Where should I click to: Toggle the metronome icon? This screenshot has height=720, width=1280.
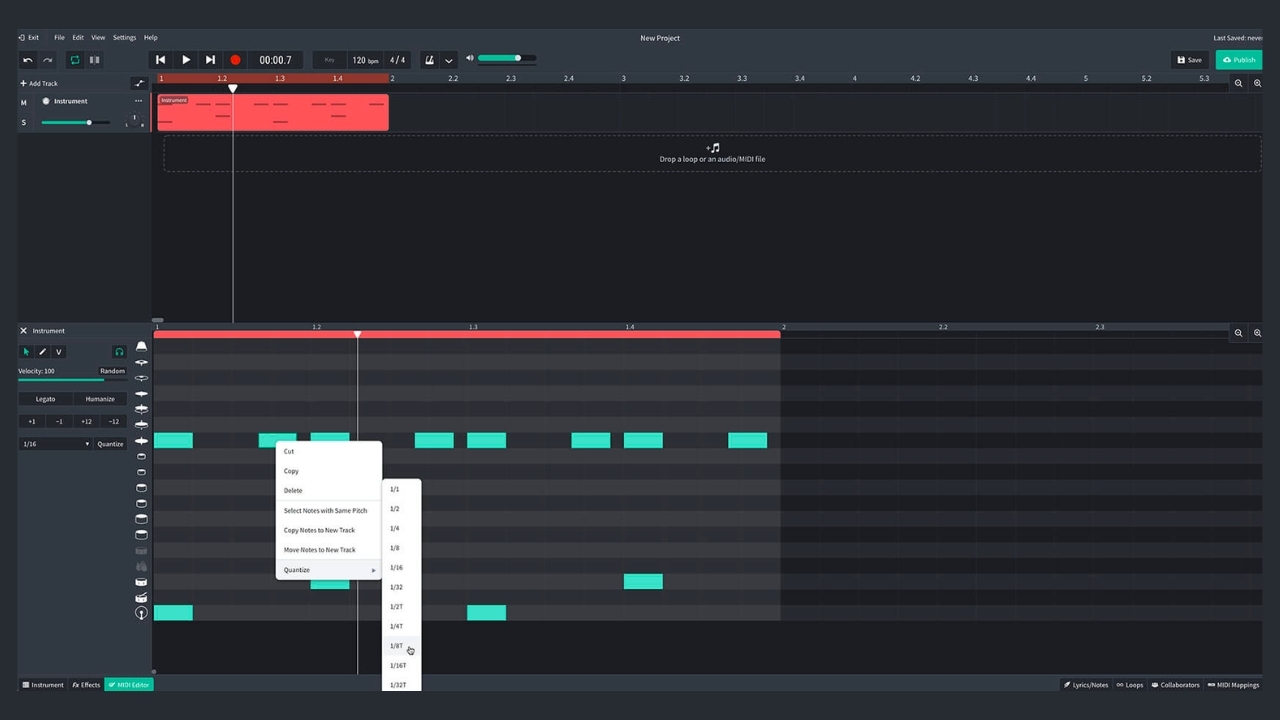pyautogui.click(x=430, y=60)
